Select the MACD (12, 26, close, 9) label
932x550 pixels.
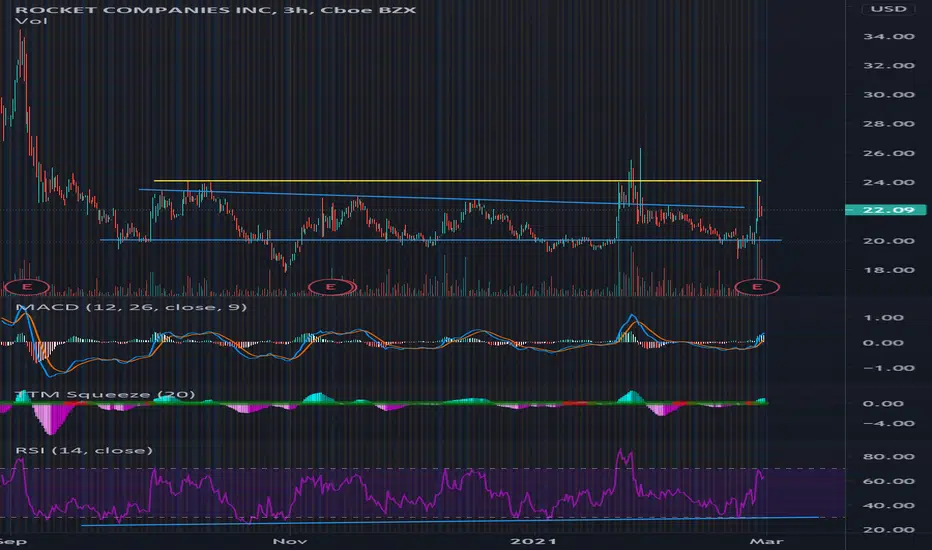[131, 307]
